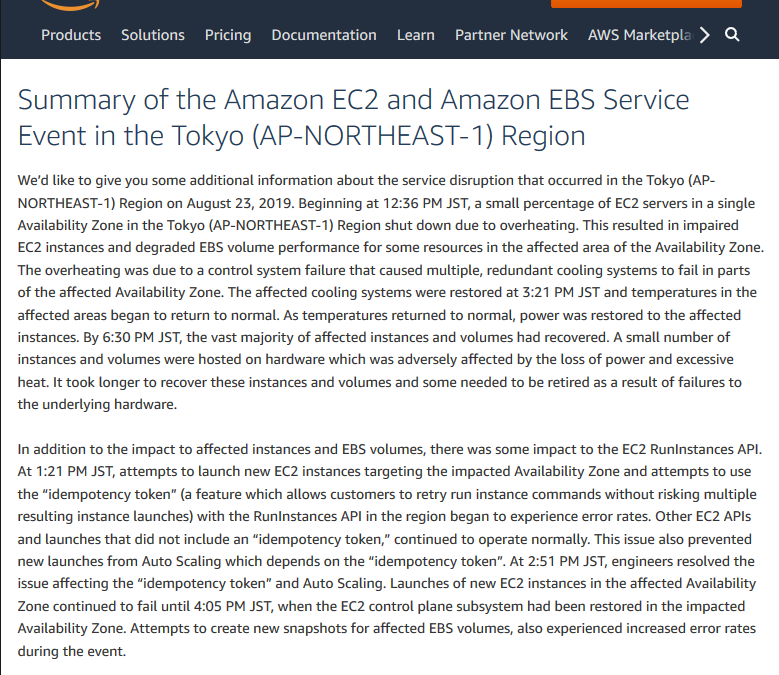Open the Products menu

tap(71, 35)
